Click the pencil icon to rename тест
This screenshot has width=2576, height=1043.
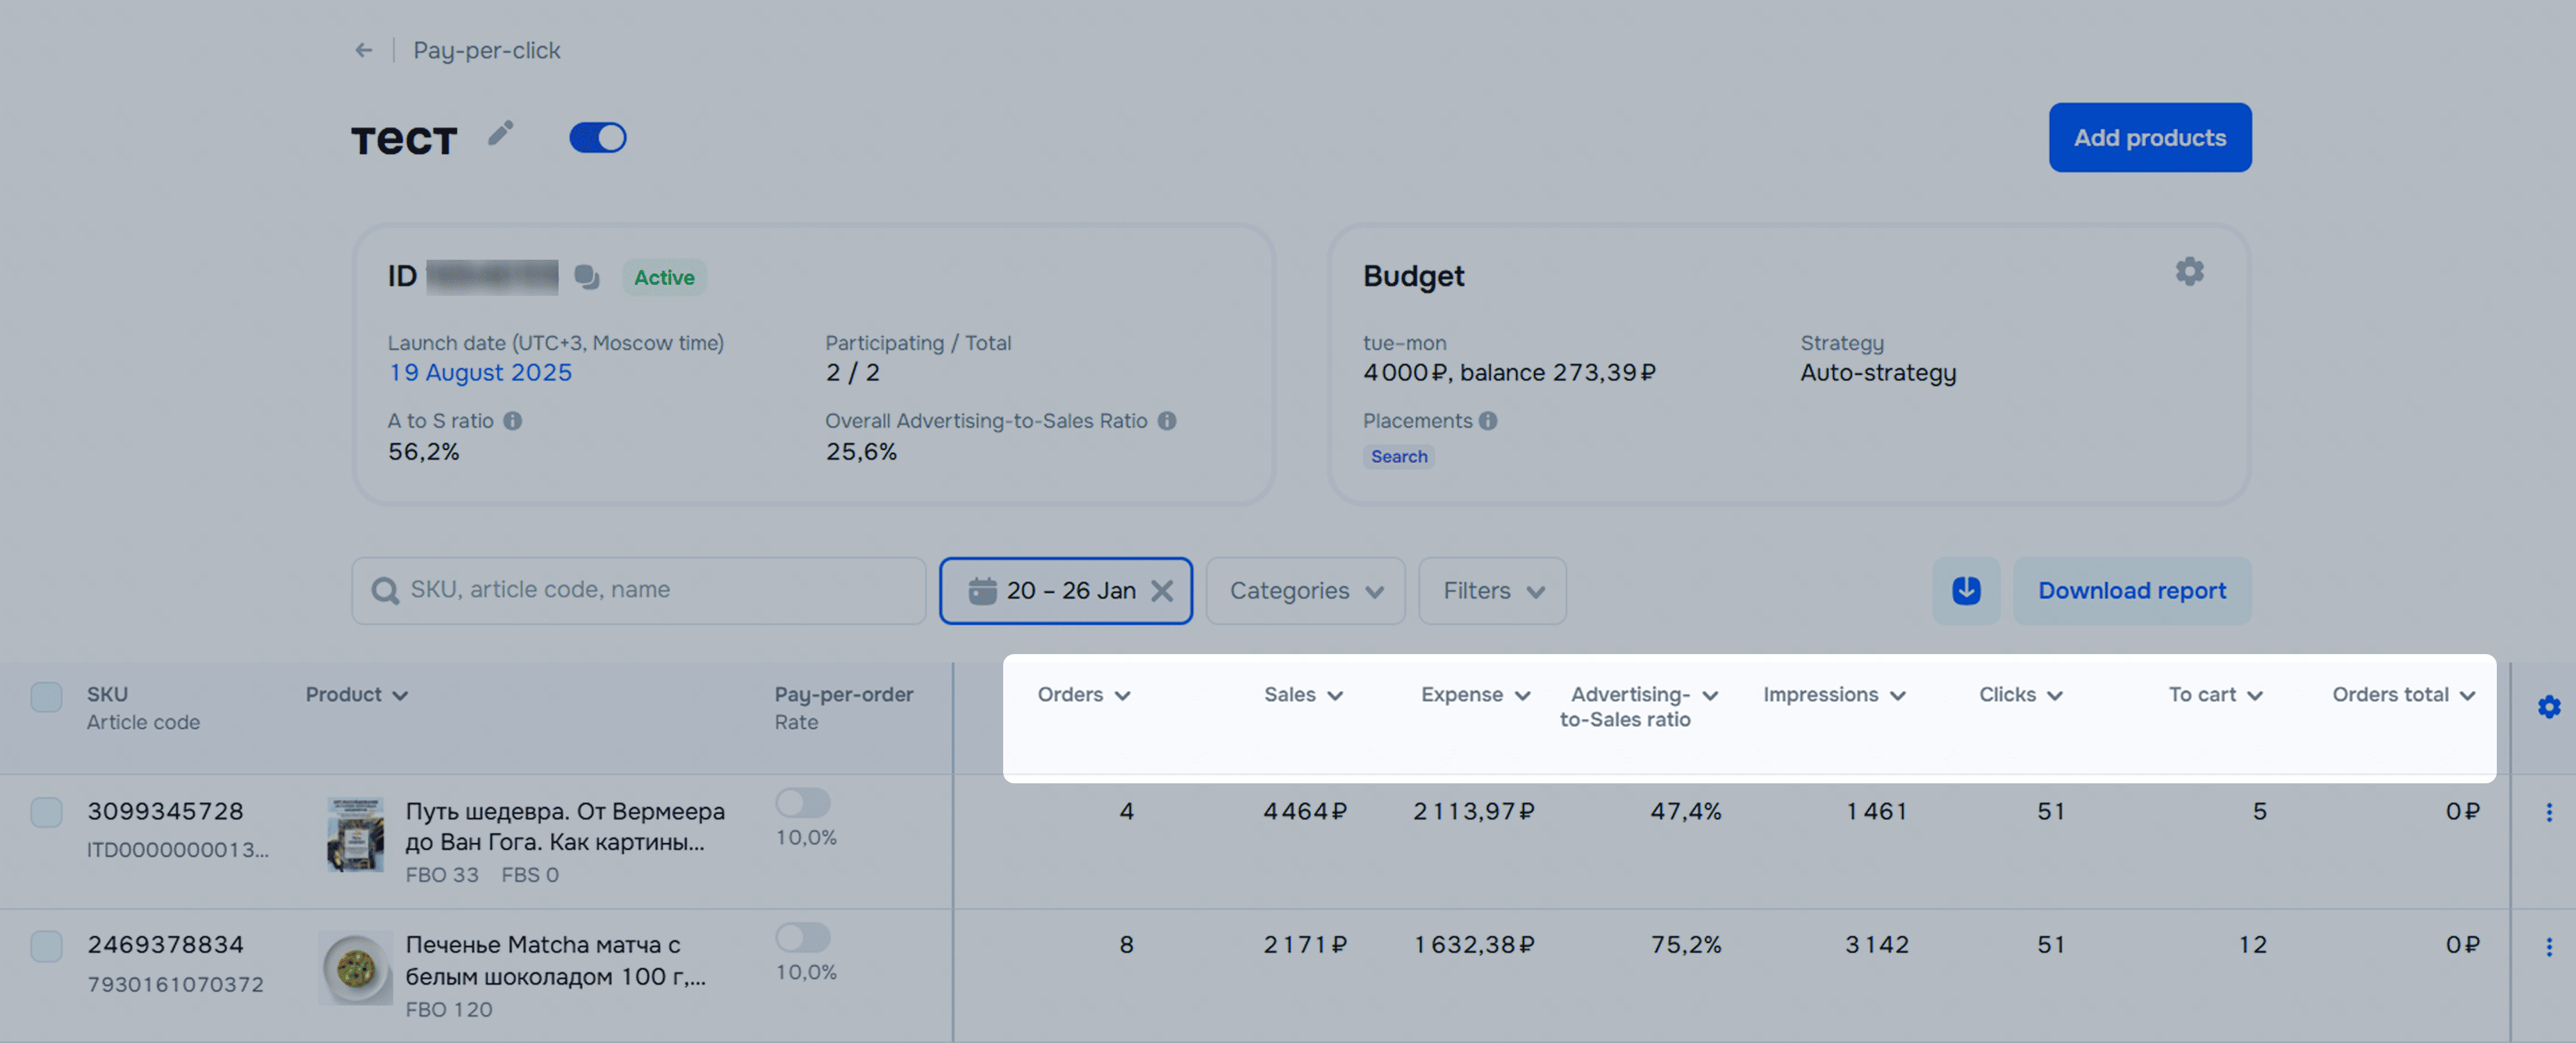click(501, 134)
